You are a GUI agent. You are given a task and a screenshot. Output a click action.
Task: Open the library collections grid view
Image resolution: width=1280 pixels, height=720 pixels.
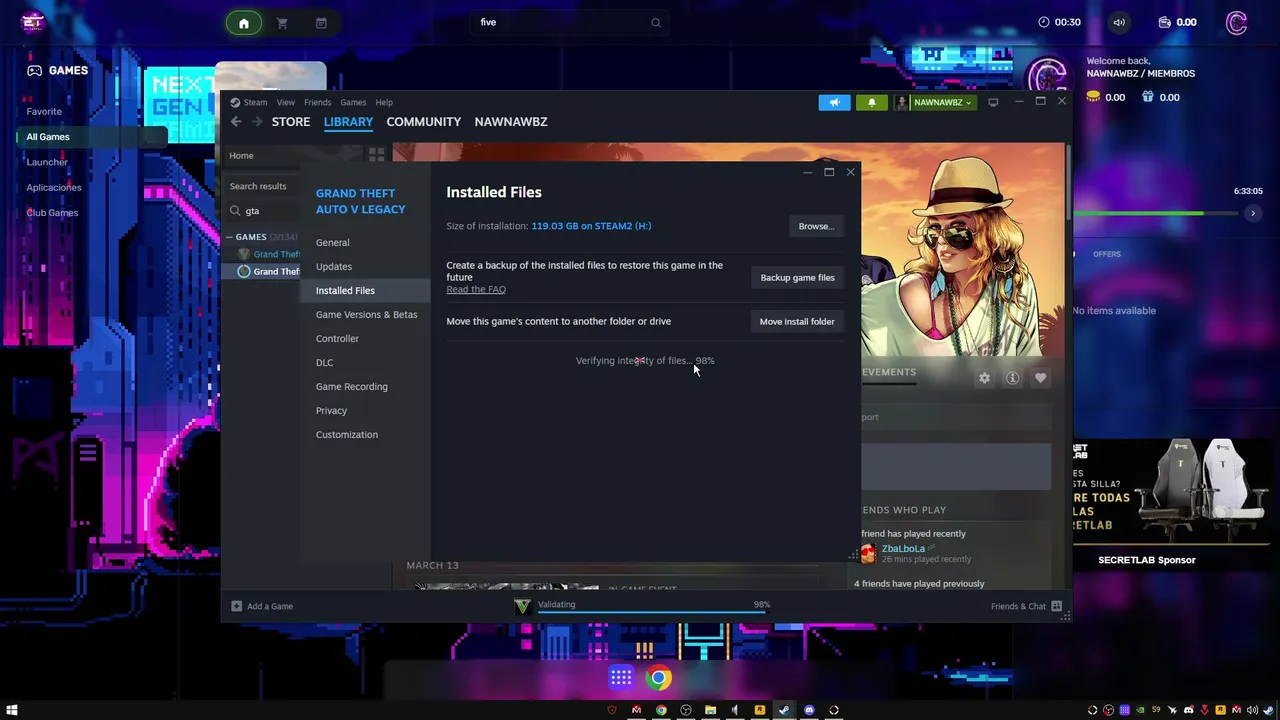coord(376,155)
